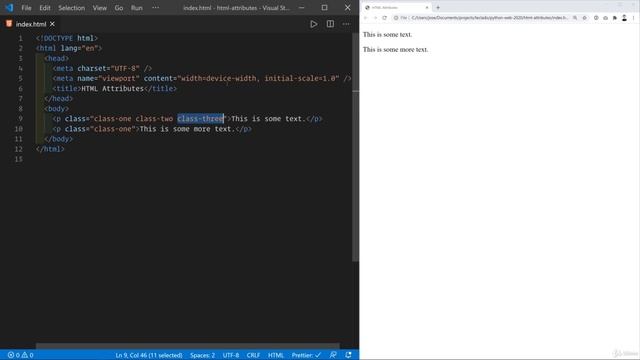The image size is (640, 360).
Task: Click the Prettier status item
Action: (x=306, y=355)
